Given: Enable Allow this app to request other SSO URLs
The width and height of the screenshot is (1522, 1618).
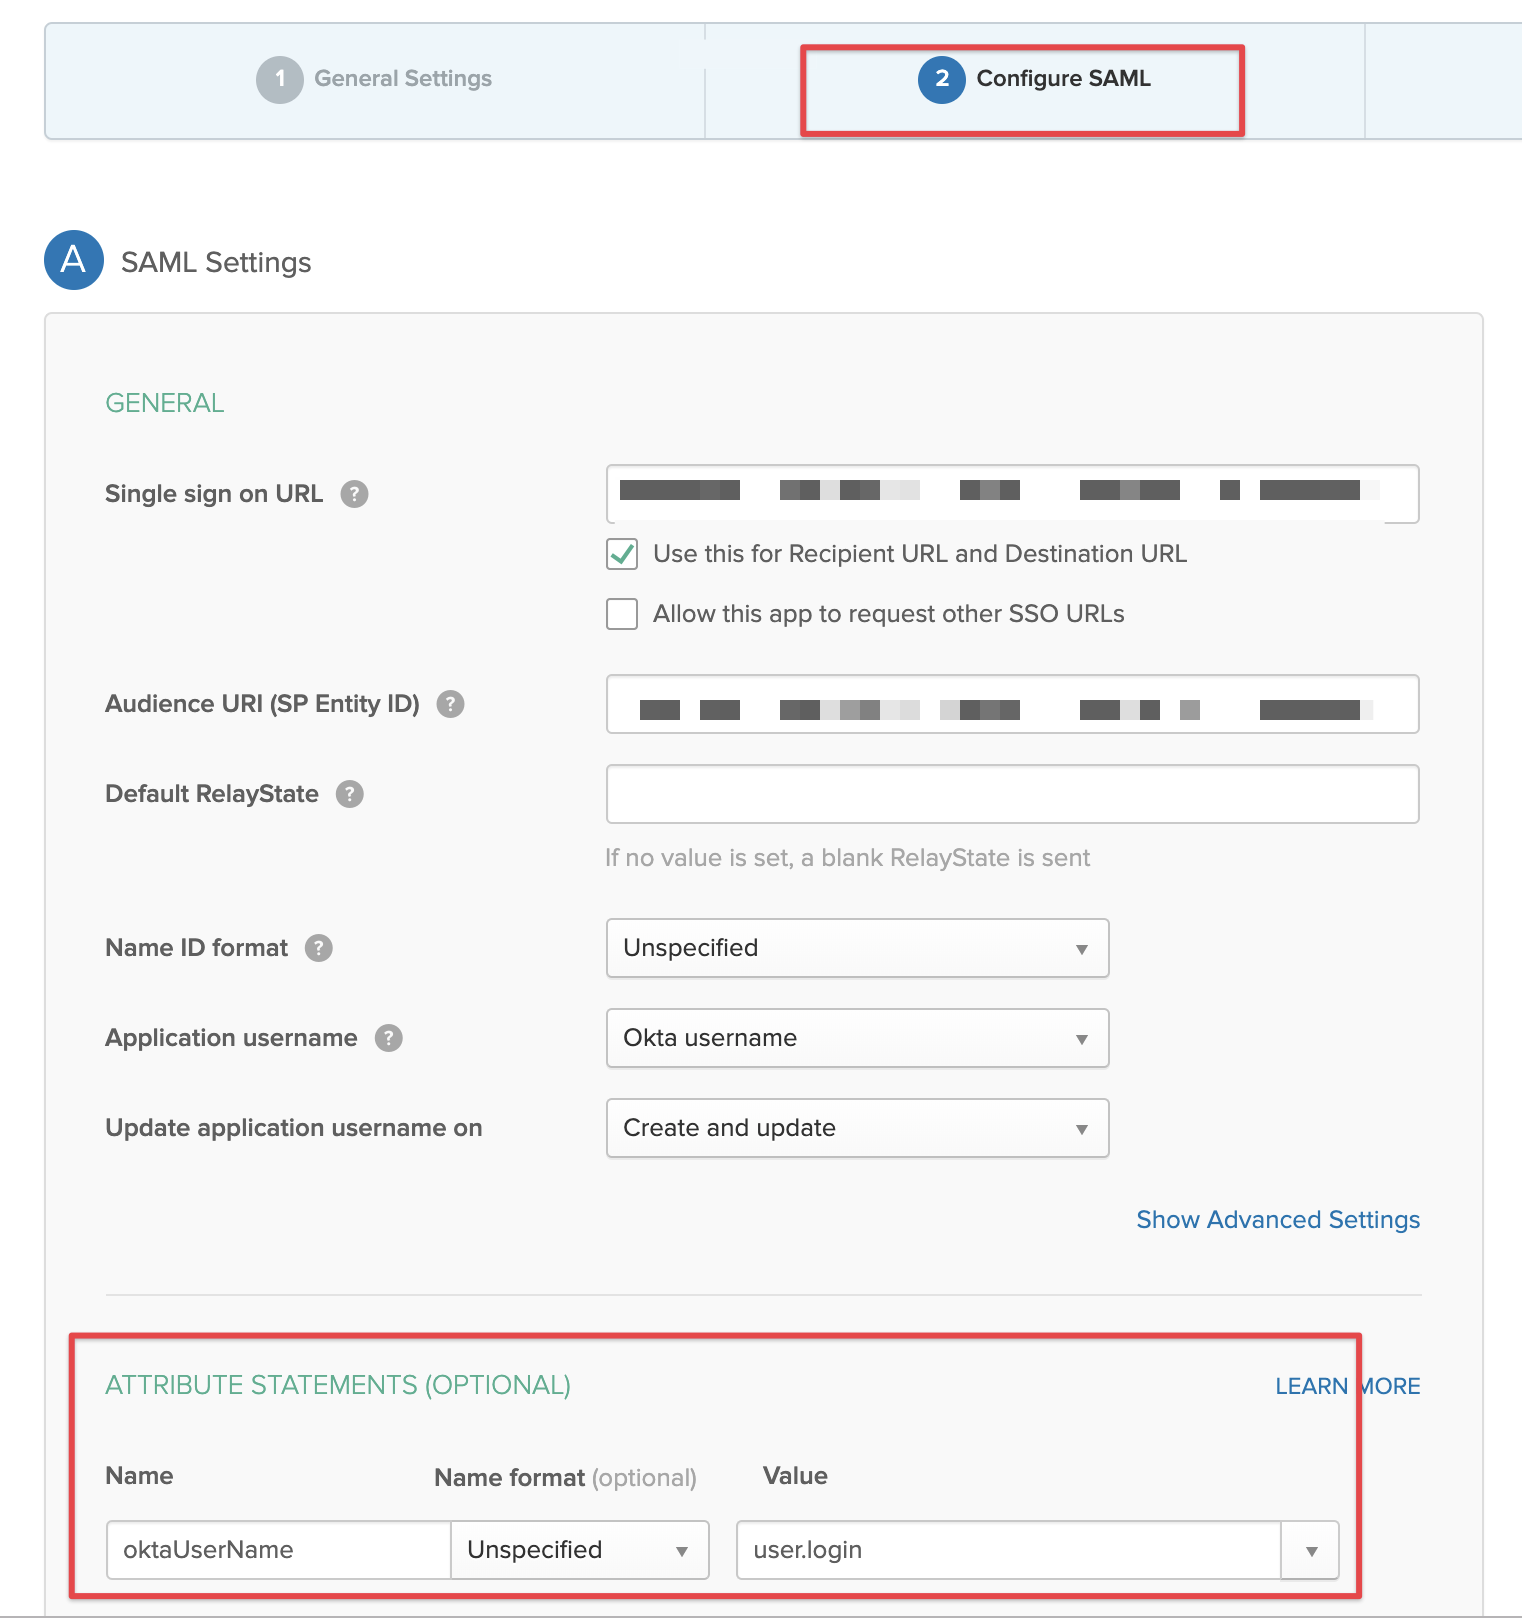Looking at the screenshot, I should tap(622, 614).
